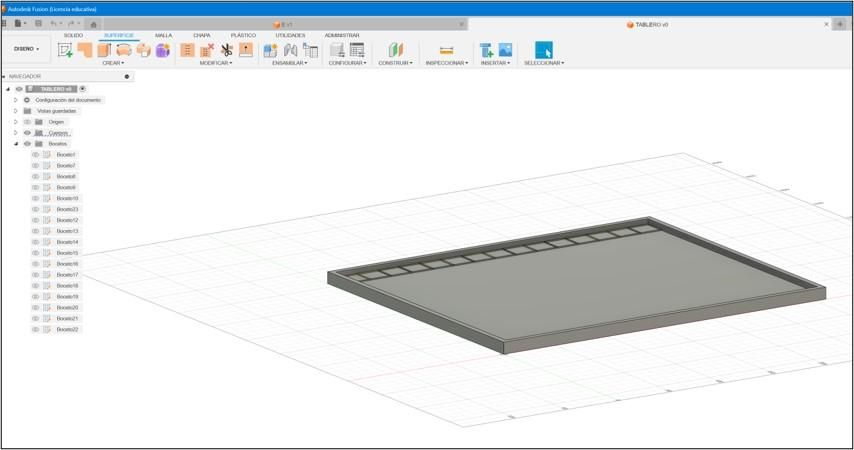Select the TABLERO v0 document tab
This screenshot has width=854, height=450.
648,25
